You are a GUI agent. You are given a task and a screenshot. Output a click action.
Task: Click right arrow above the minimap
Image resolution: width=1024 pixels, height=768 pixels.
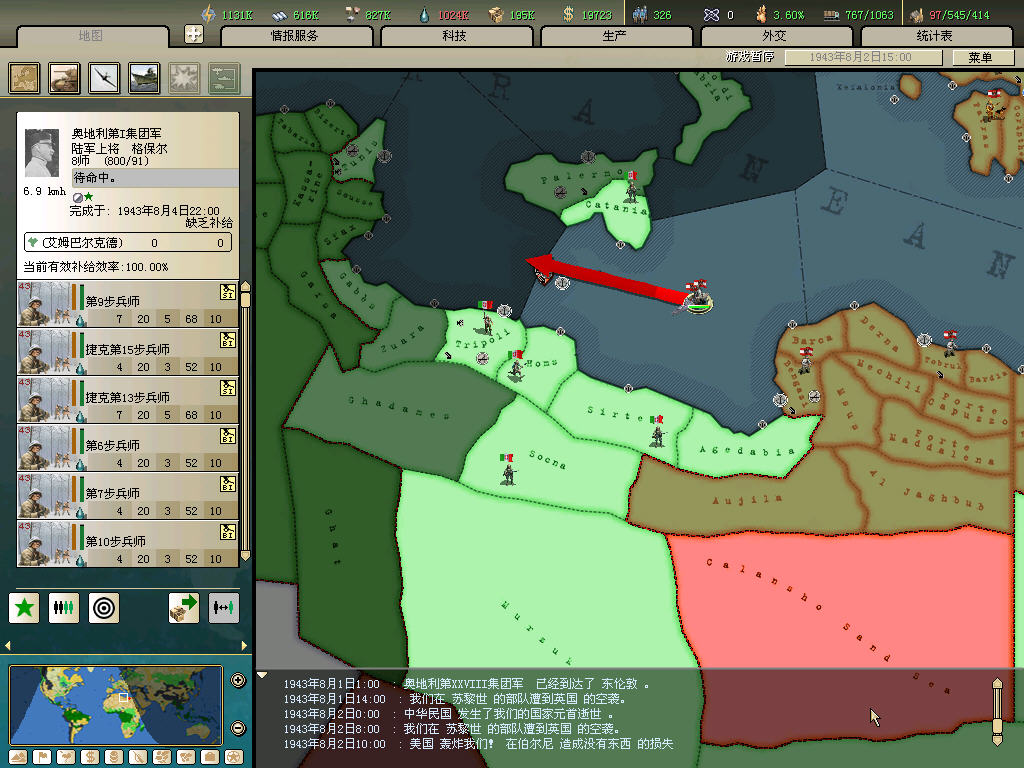(x=243, y=645)
